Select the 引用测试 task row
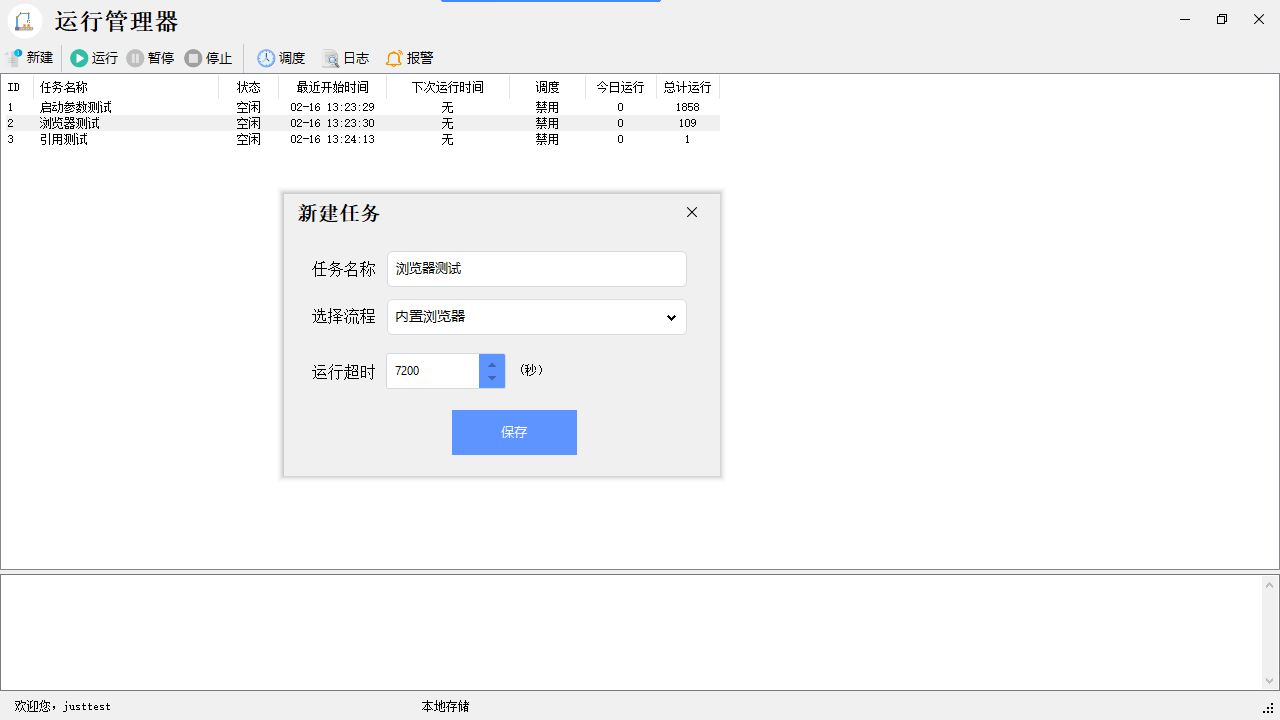Screen dimensions: 1280x720 (64, 140)
